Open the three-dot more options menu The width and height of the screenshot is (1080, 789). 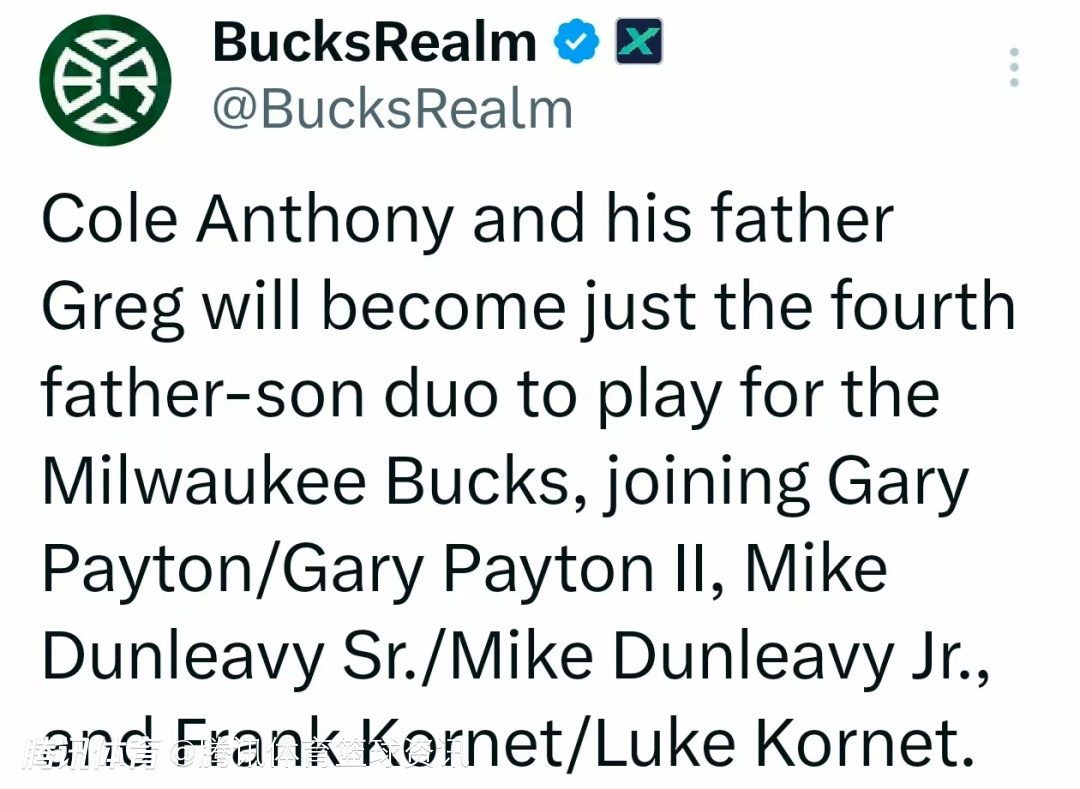coord(1014,67)
